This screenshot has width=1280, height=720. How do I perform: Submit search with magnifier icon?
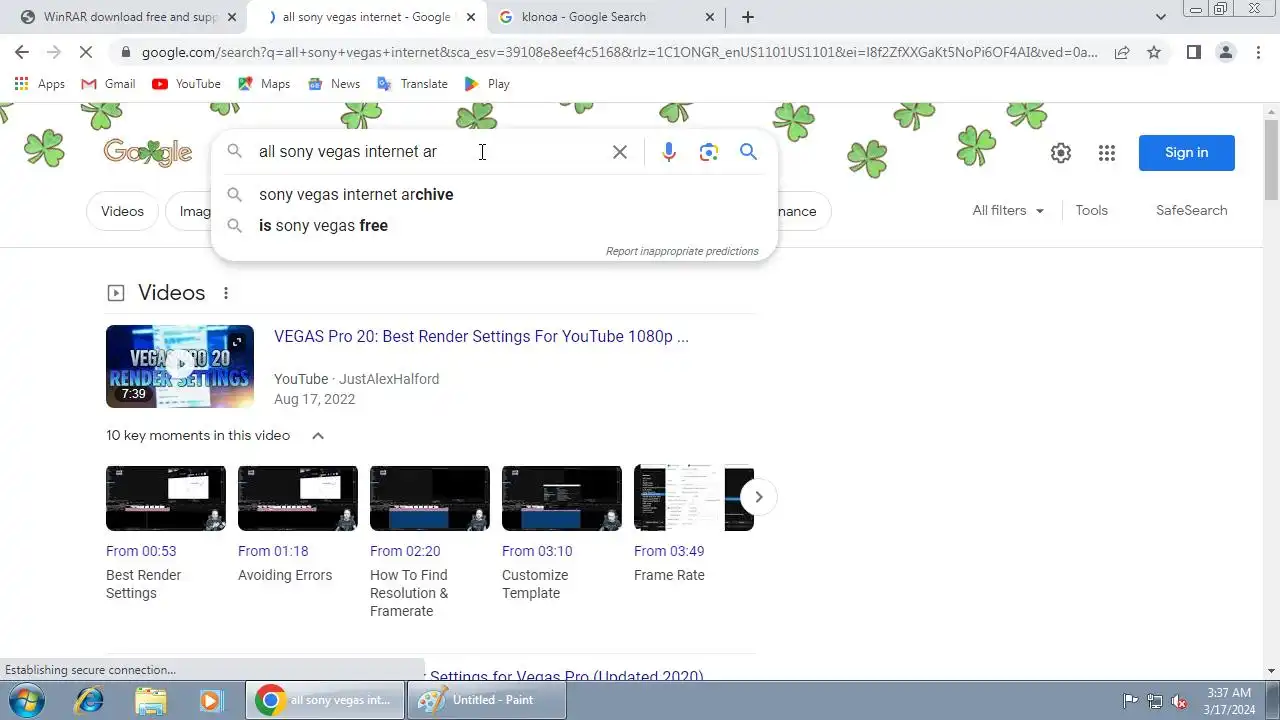point(748,152)
